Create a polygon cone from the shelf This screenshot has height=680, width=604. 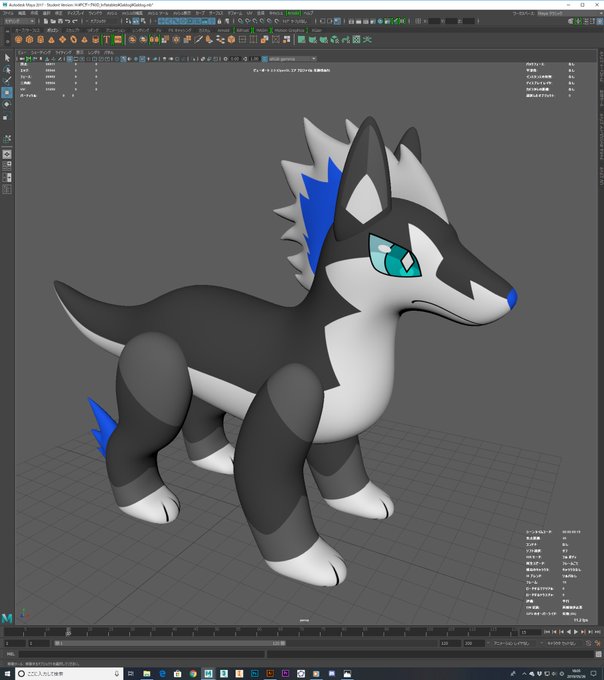click(51, 39)
